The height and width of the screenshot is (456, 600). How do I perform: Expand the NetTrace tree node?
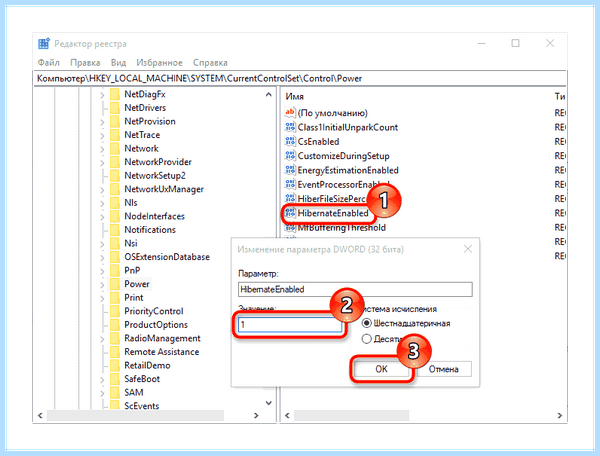pos(102,135)
